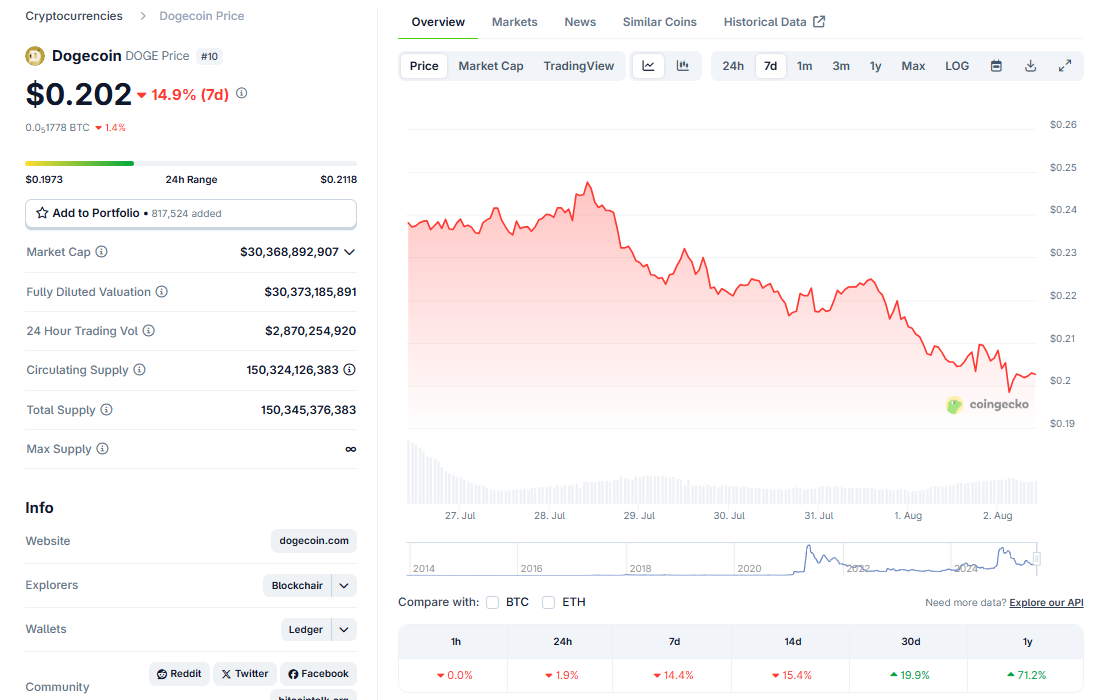Click the #10 rank badge

pyautogui.click(x=209, y=56)
